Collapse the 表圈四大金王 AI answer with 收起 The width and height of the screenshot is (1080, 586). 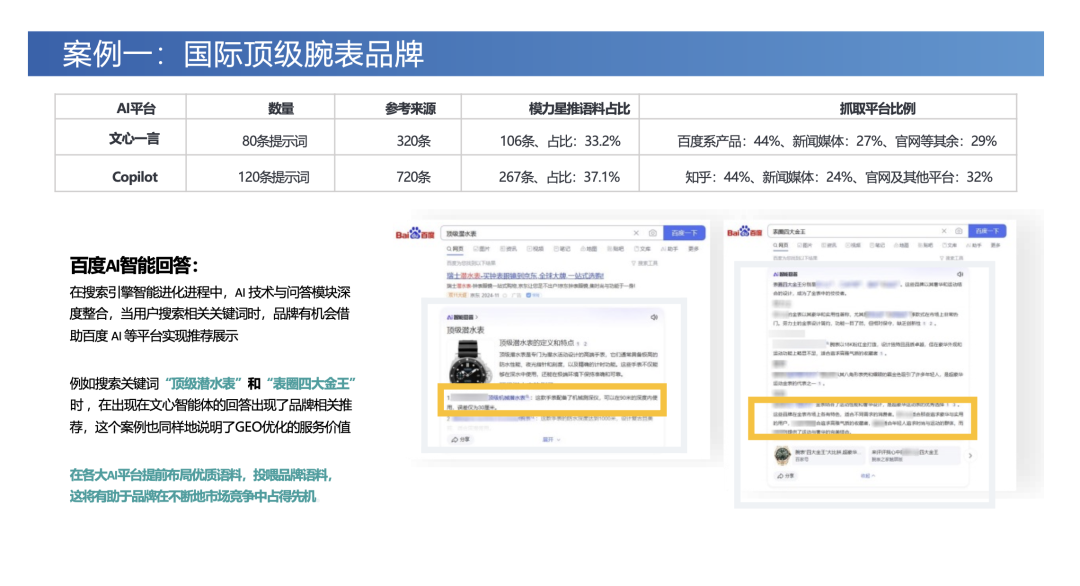pos(867,476)
